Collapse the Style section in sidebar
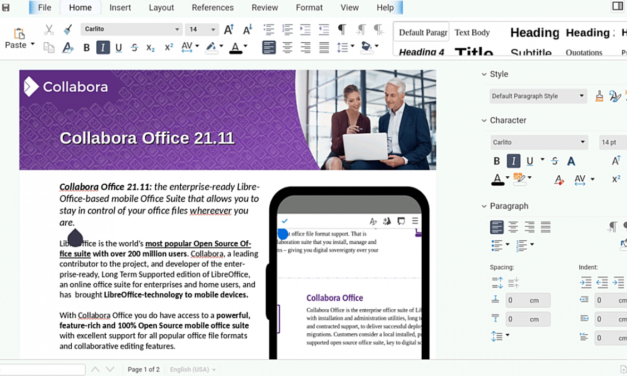This screenshot has height=376, width=627. click(484, 74)
